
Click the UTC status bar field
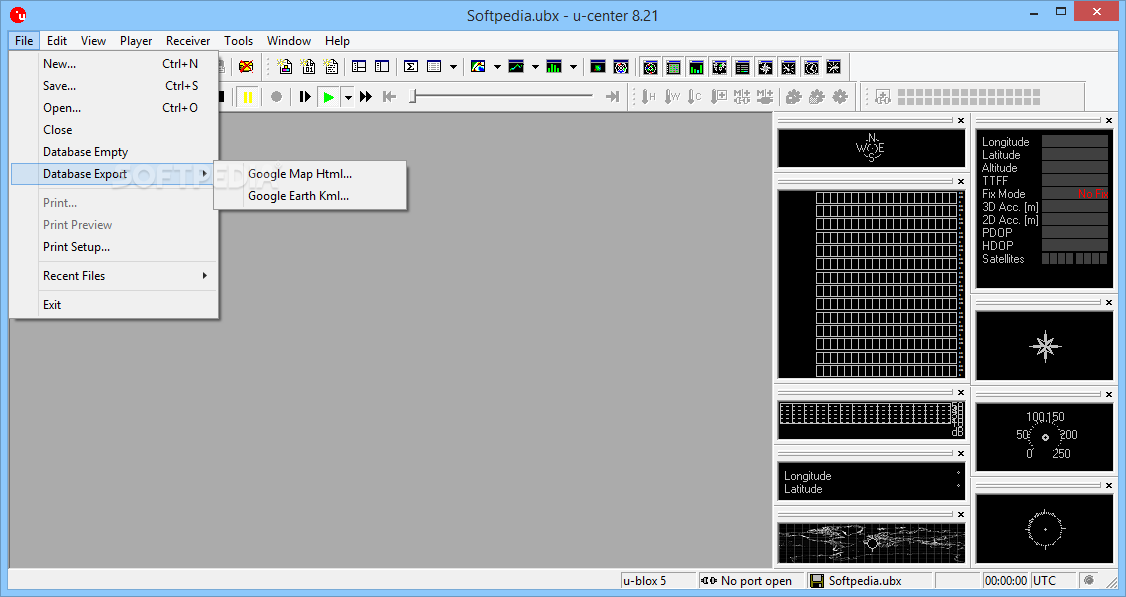click(1052, 580)
